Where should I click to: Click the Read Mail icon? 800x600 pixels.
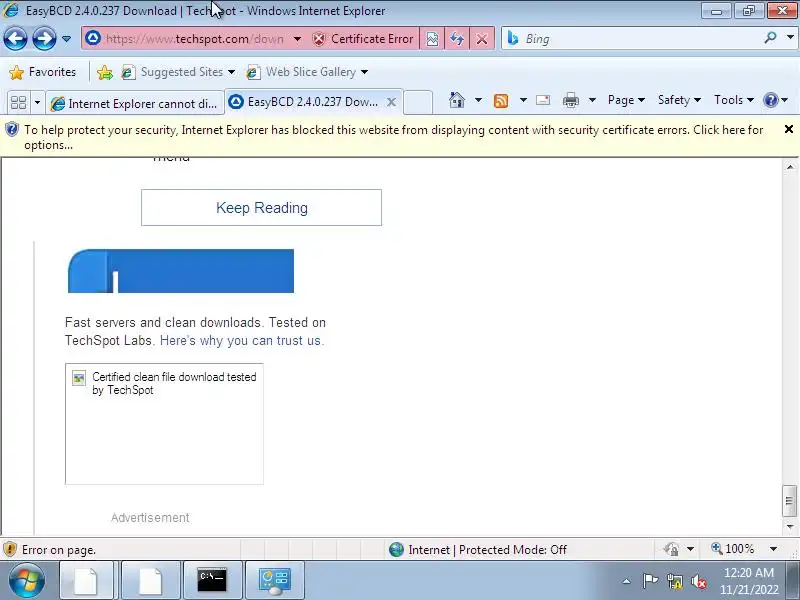pos(543,100)
